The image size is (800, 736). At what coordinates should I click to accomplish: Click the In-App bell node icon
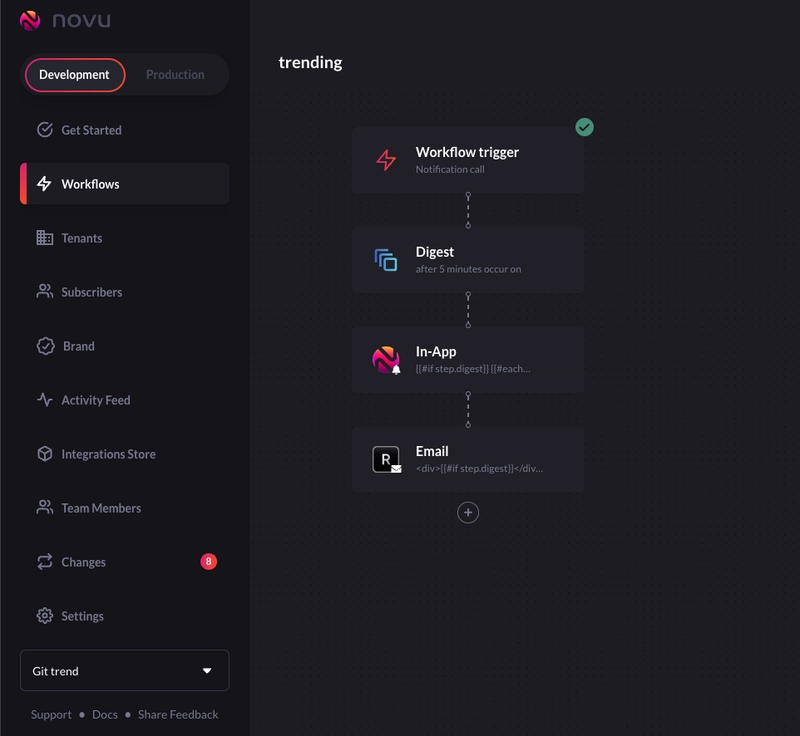click(x=386, y=360)
